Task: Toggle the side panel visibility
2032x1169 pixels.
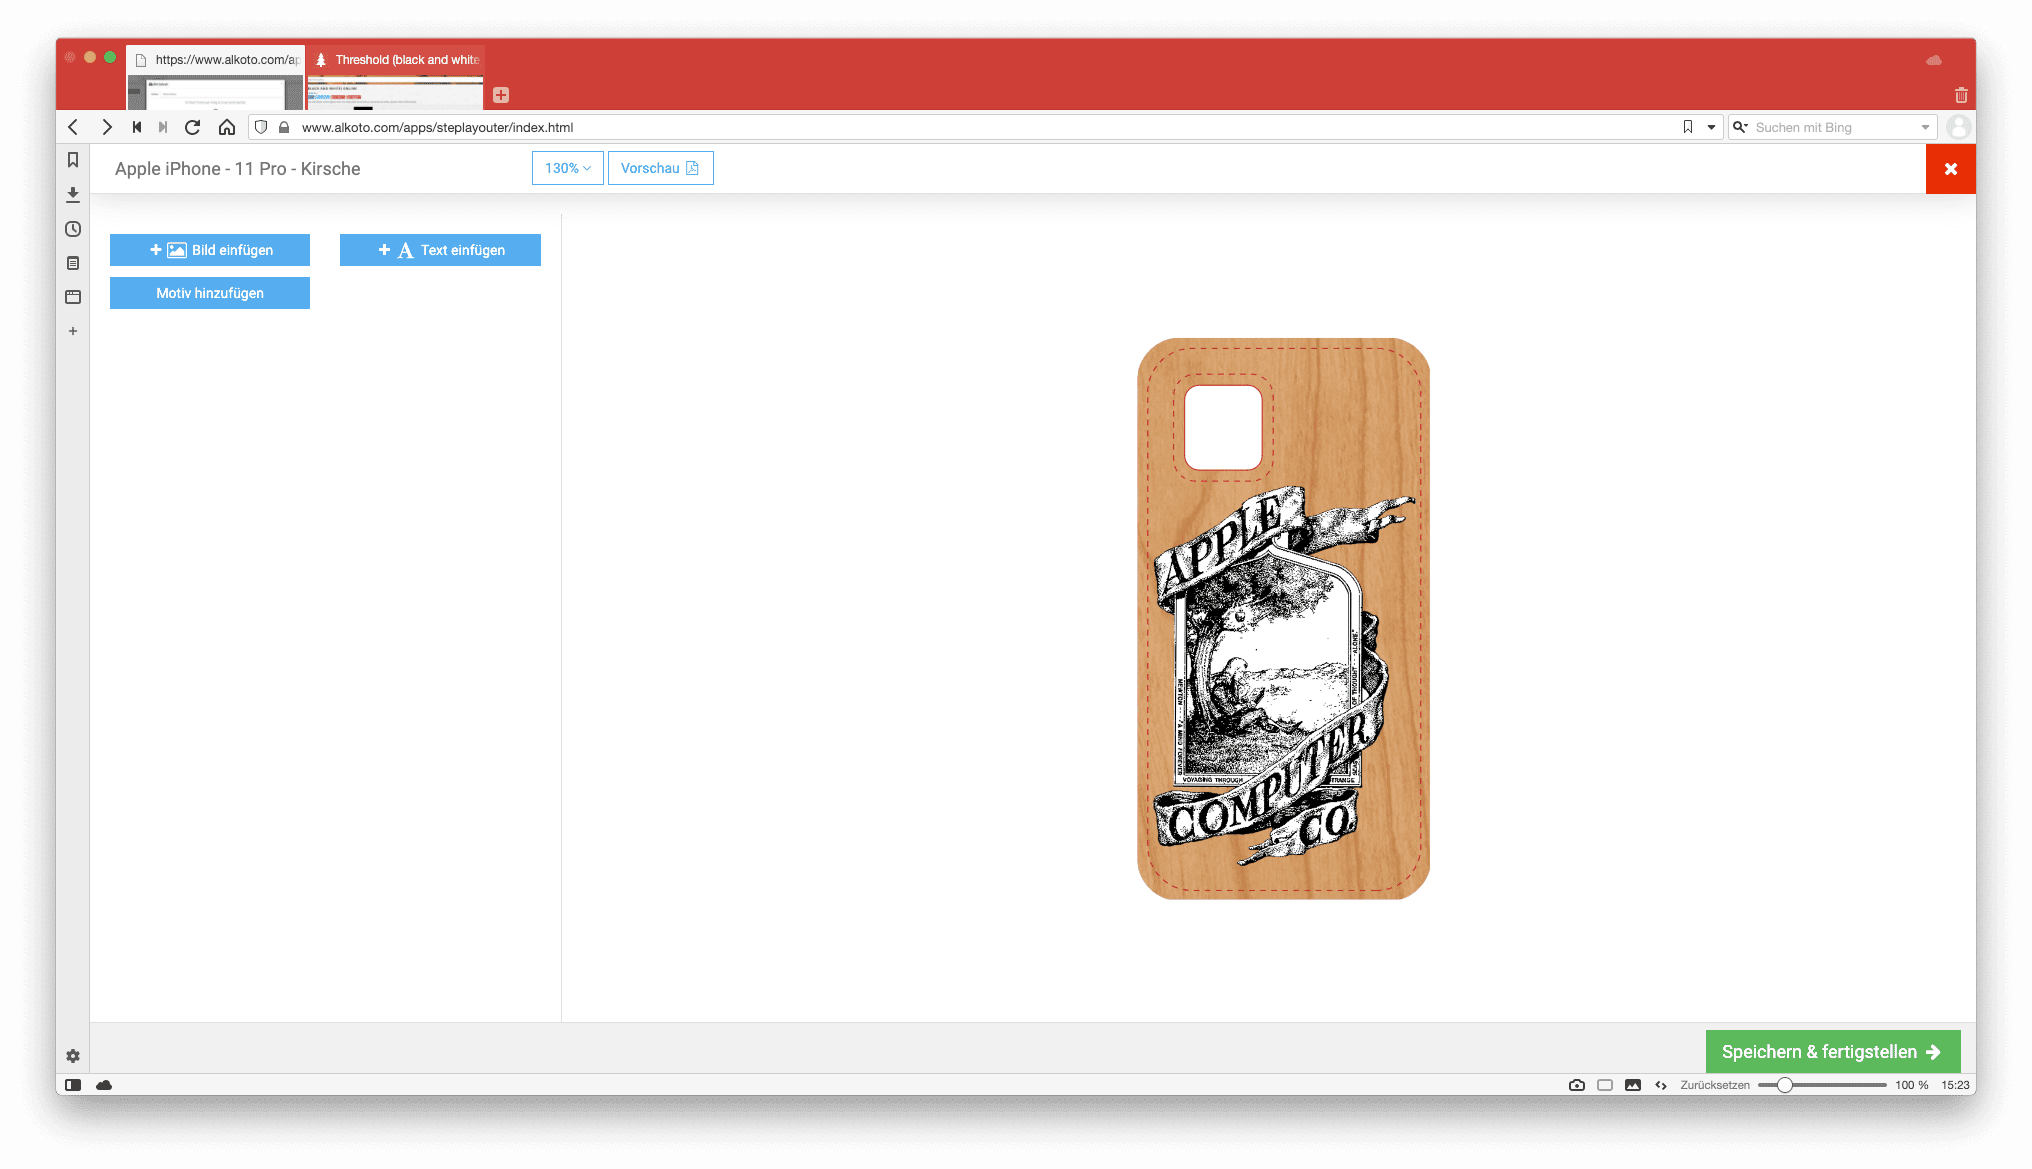Action: pos(73,1085)
